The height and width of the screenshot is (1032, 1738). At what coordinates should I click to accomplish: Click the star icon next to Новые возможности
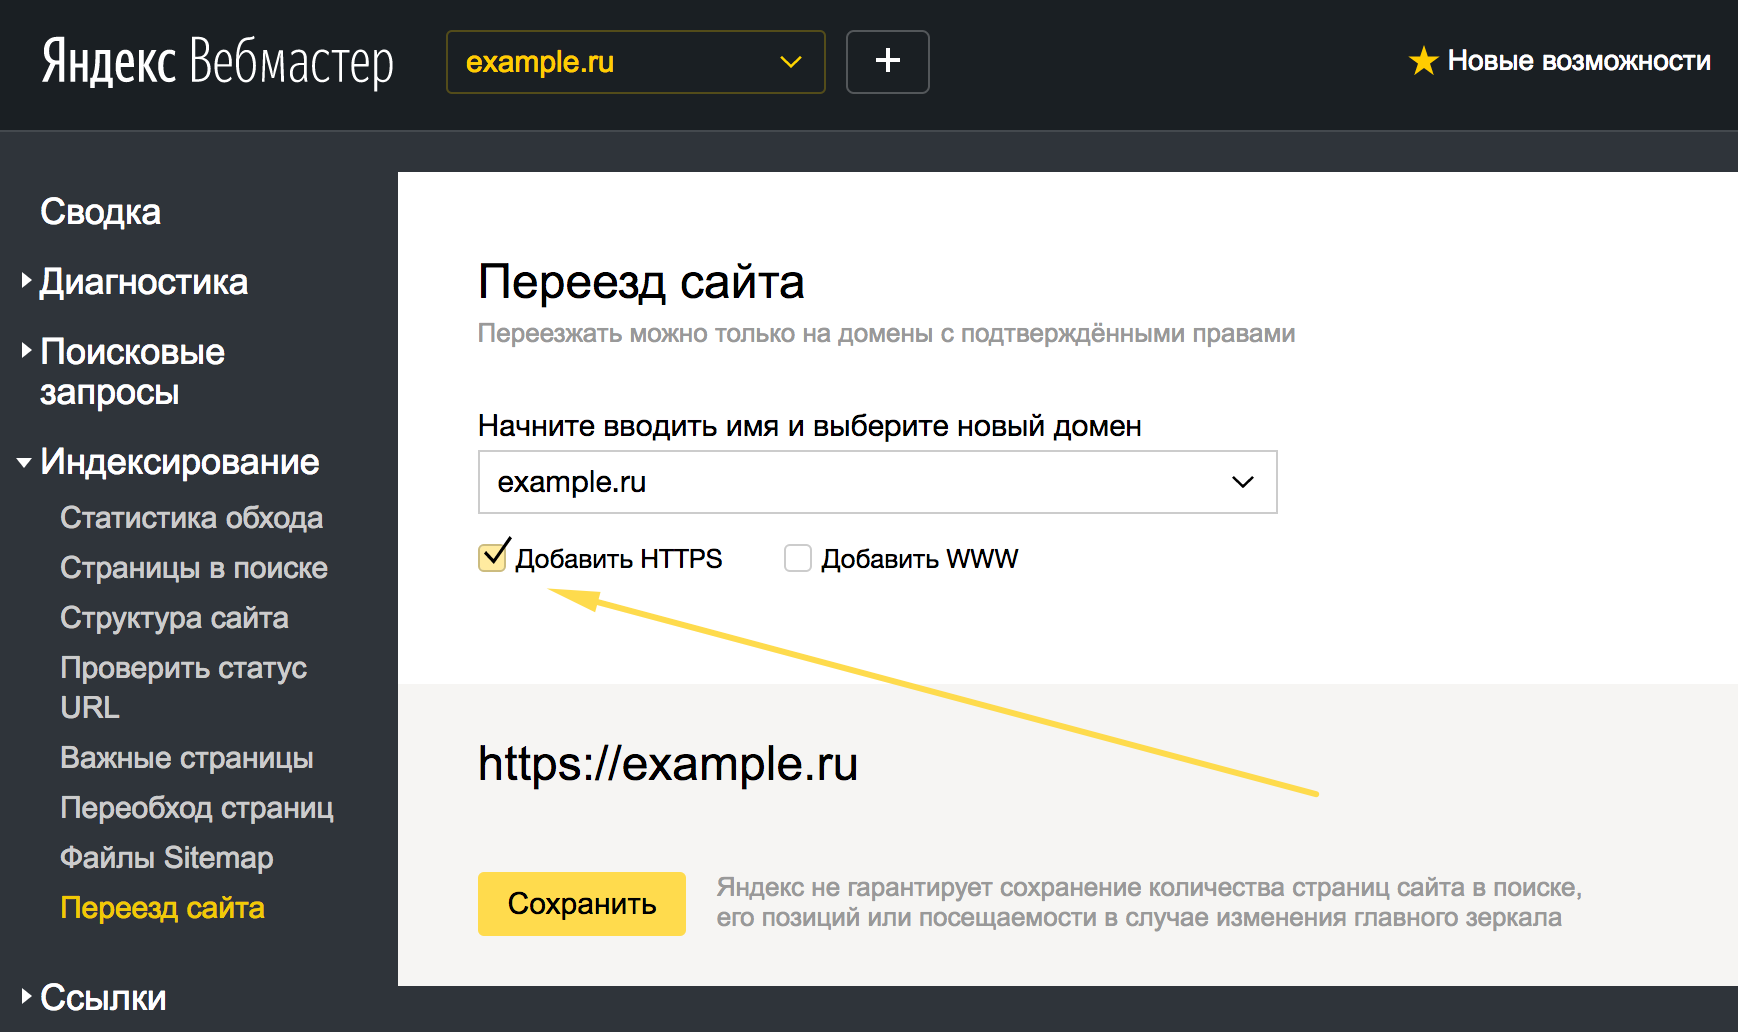pyautogui.click(x=1423, y=61)
